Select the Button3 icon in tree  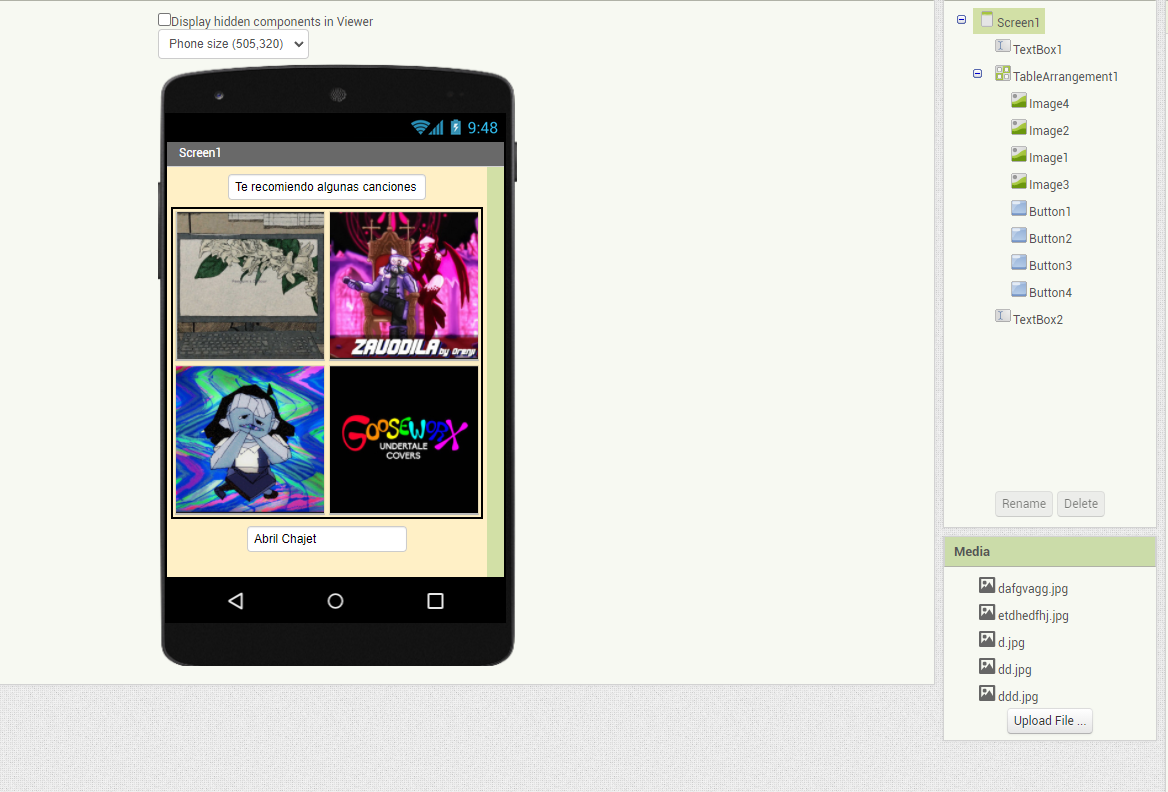[1018, 262]
